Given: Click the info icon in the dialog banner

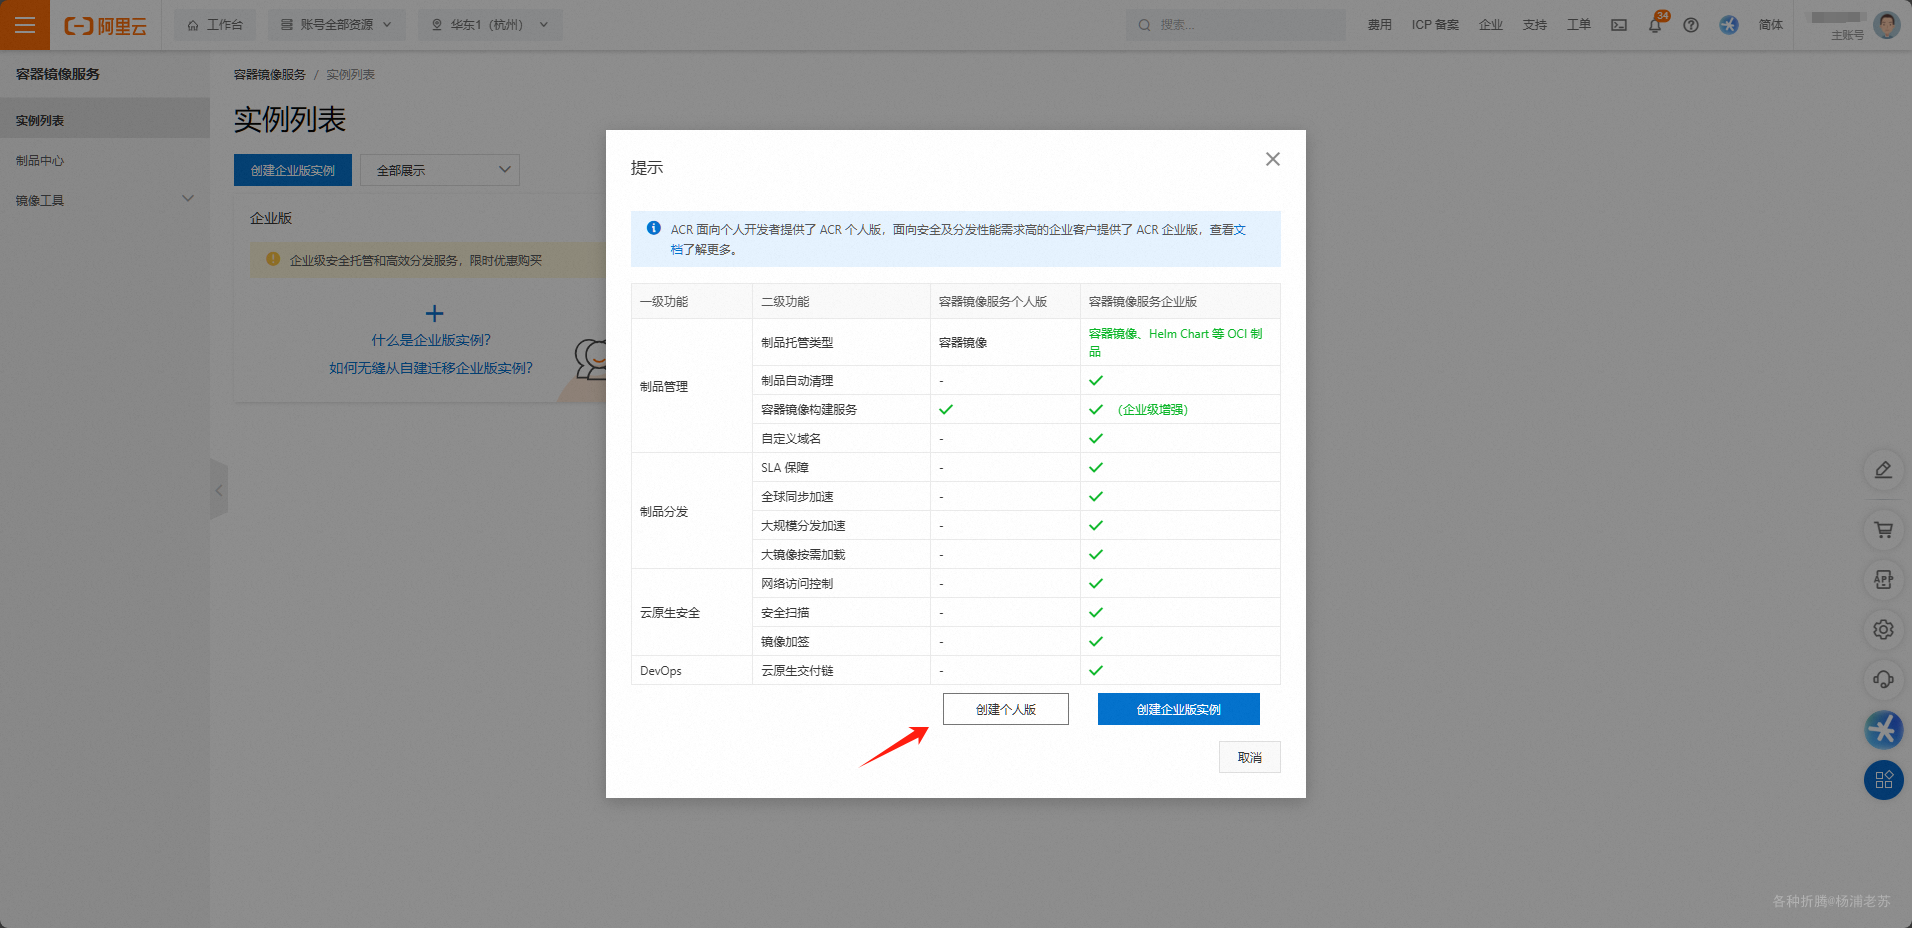Looking at the screenshot, I should pos(654,228).
